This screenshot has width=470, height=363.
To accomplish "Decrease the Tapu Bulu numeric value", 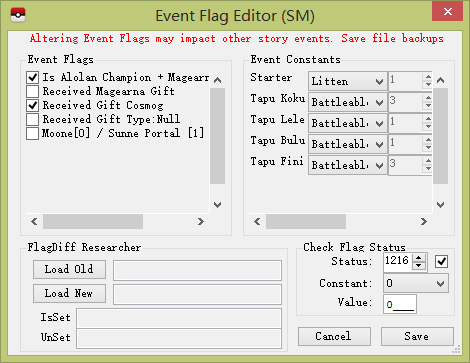I will (x=428, y=148).
